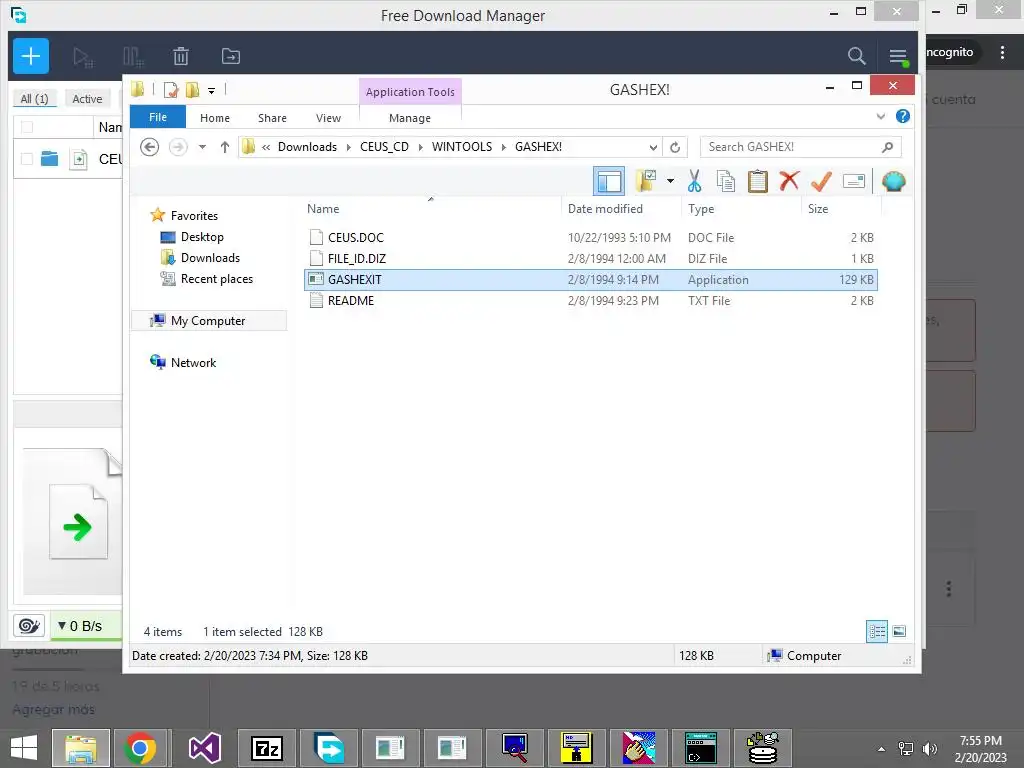Open Chrome from the taskbar
Screen dimensions: 1024x768
click(x=140, y=748)
